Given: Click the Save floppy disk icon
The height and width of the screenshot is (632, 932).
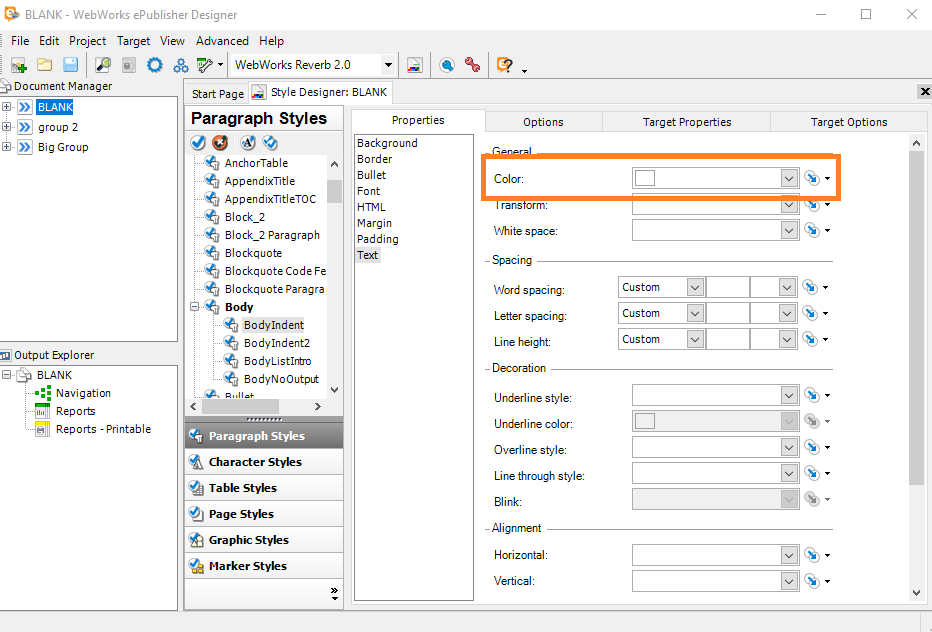Looking at the screenshot, I should [x=70, y=65].
